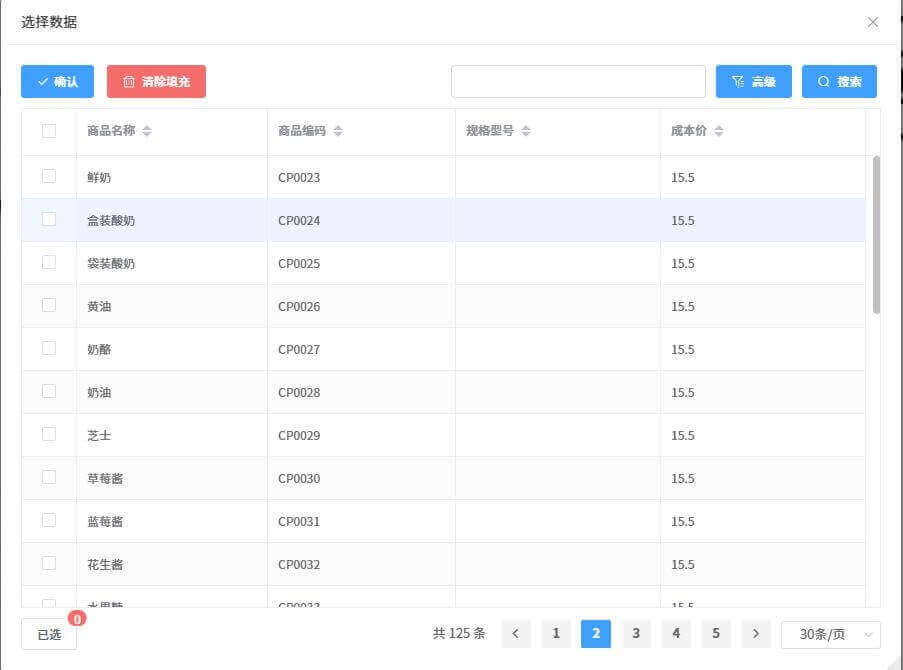Viewport: 903px width, 670px height.
Task: Click the 鲜奶 product name
Action: (x=99, y=177)
